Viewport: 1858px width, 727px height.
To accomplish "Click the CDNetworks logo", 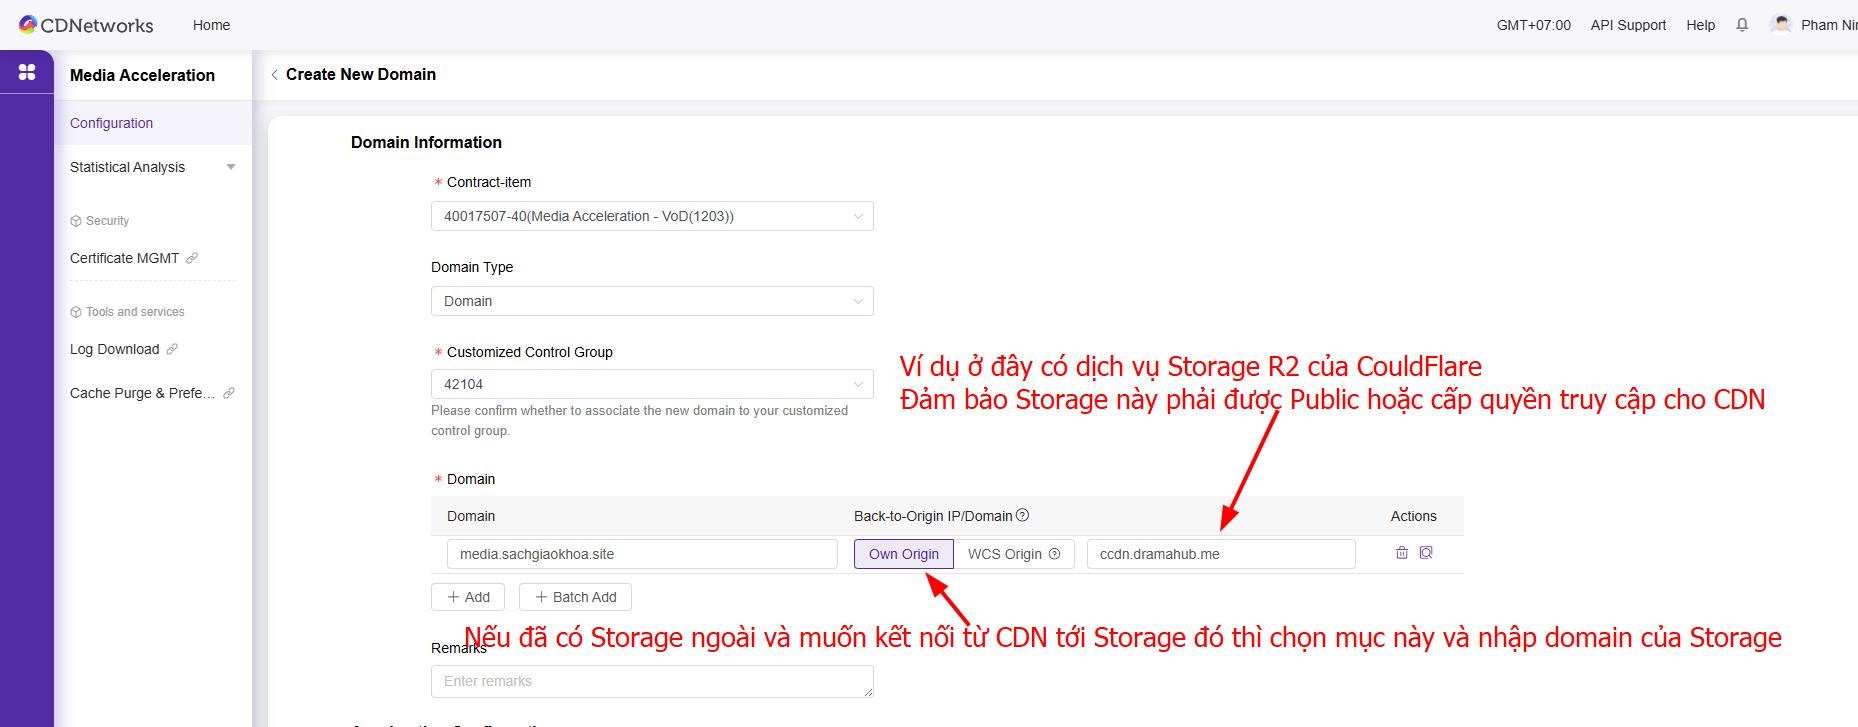I will [86, 25].
